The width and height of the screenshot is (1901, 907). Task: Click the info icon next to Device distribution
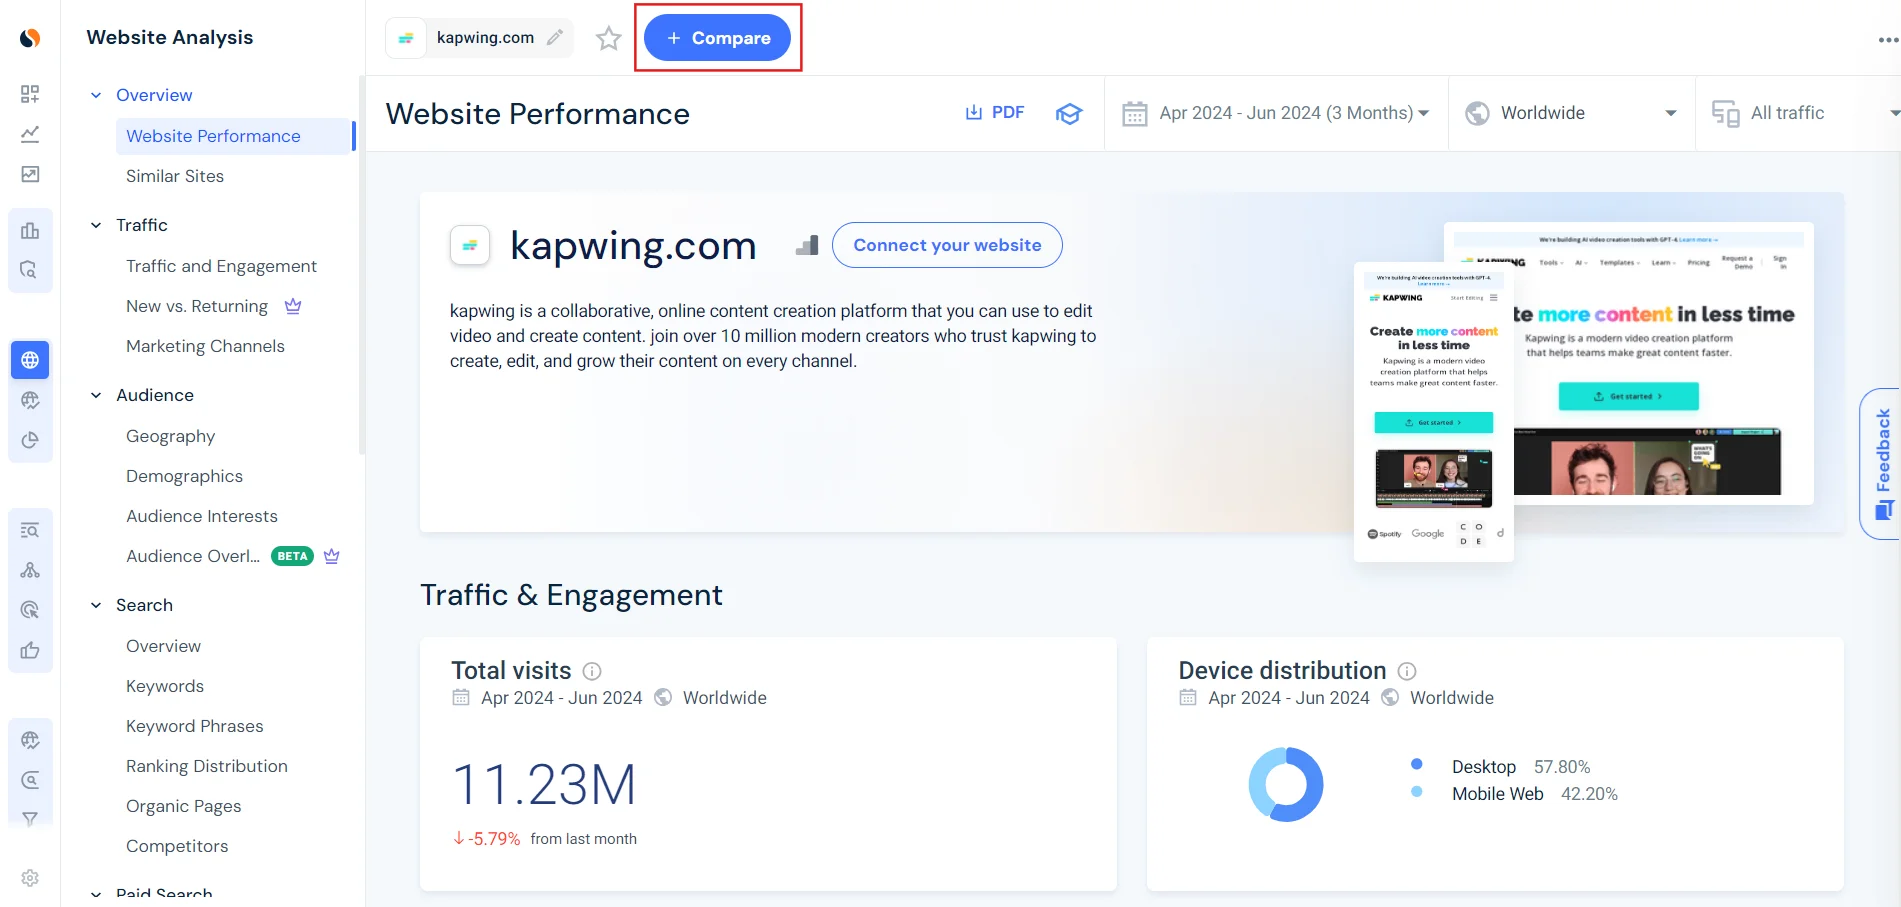pyautogui.click(x=1407, y=671)
